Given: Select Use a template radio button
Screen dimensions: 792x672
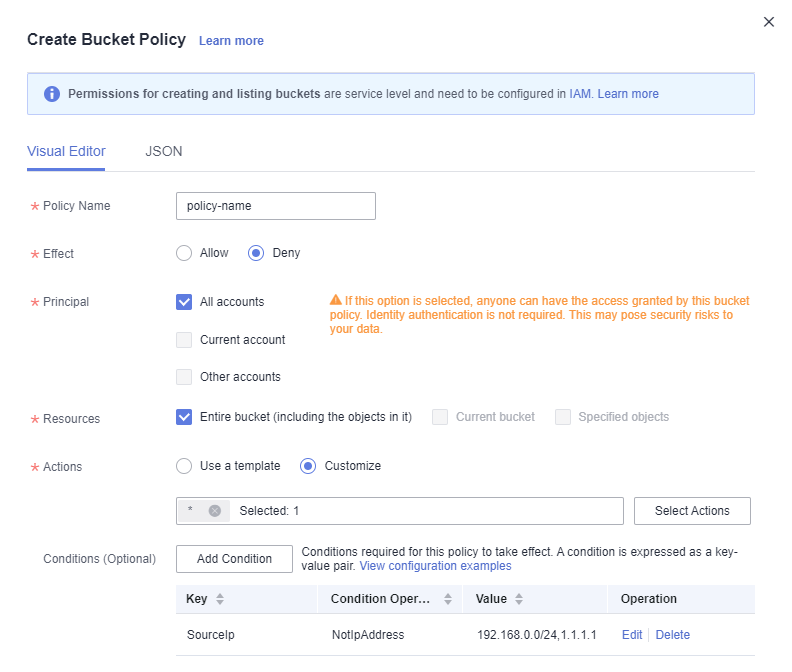Looking at the screenshot, I should pos(184,466).
